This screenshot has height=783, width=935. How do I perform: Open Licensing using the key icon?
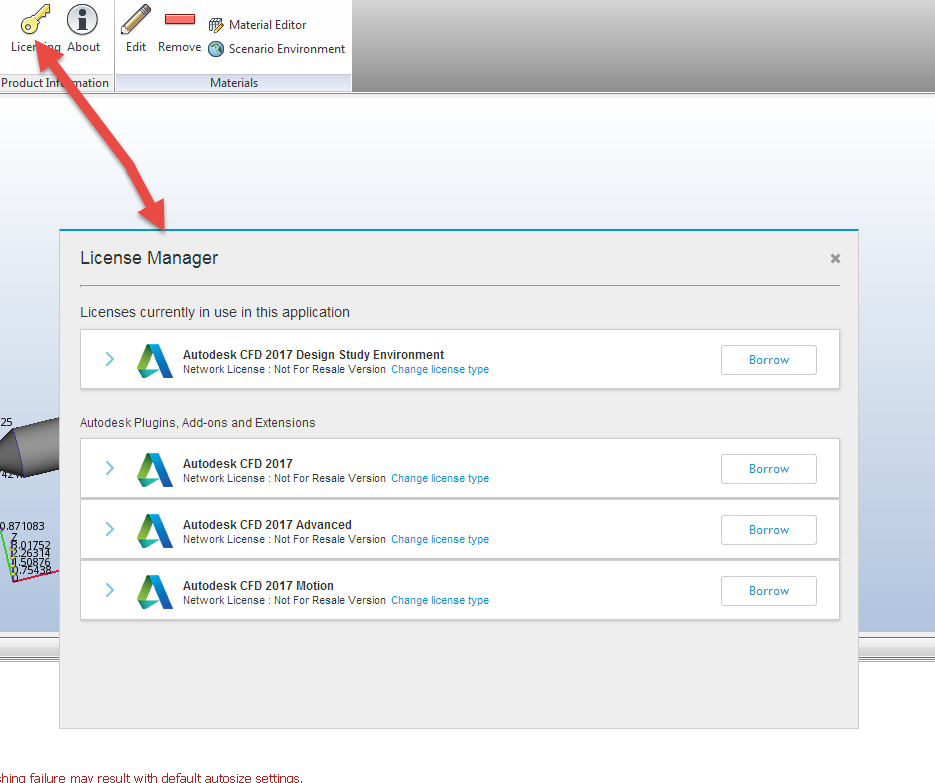[33, 22]
